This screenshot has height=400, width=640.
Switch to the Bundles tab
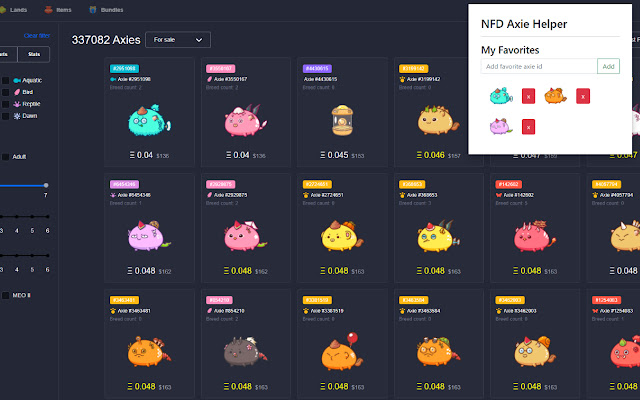tap(106, 10)
